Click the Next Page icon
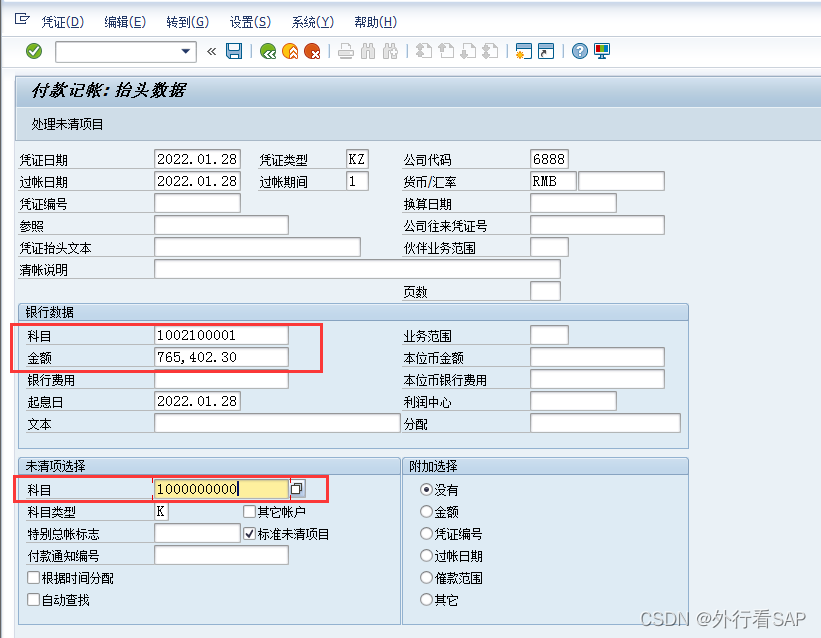 pyautogui.click(x=468, y=51)
